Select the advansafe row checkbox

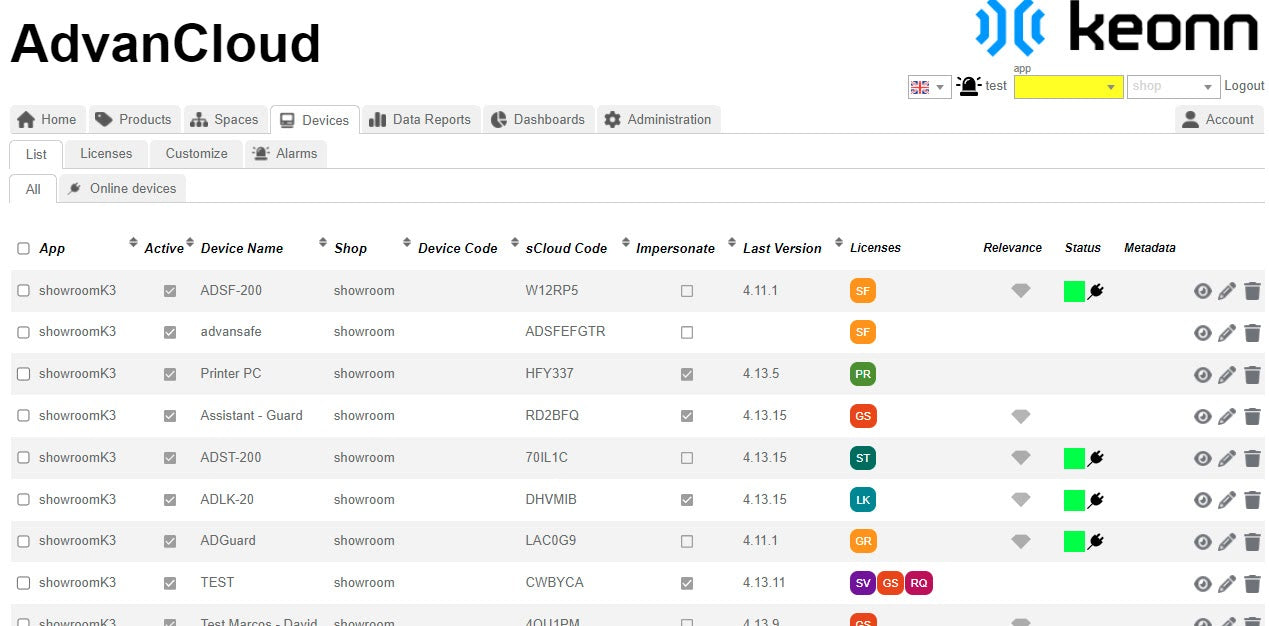coord(24,332)
